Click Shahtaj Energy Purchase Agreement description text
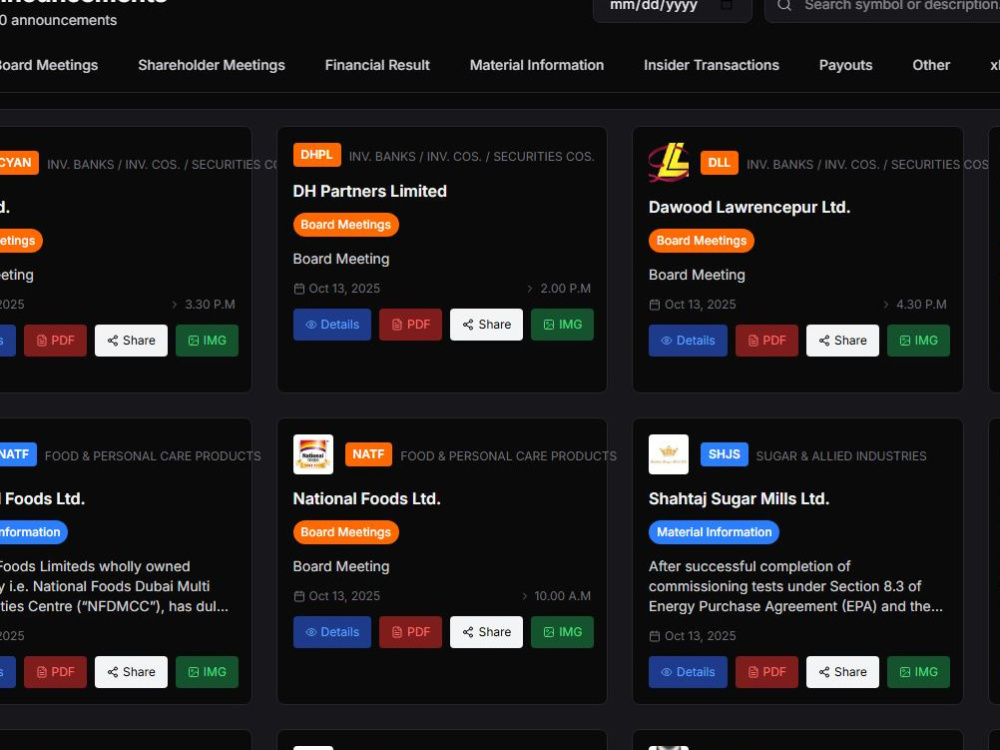 click(x=795, y=586)
